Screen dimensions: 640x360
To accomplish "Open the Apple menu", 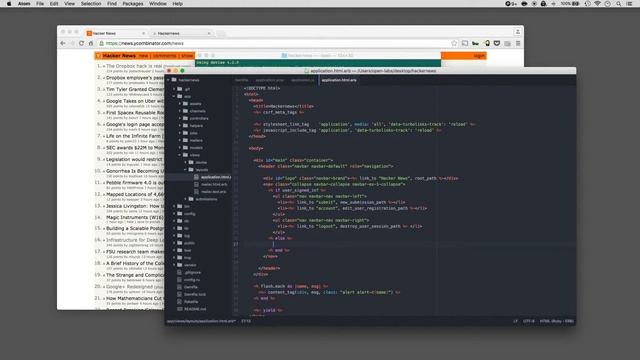I will [9, 4].
